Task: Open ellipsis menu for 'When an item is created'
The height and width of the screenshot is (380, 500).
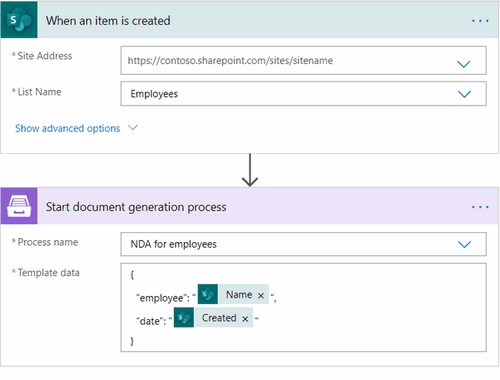Action: (480, 21)
